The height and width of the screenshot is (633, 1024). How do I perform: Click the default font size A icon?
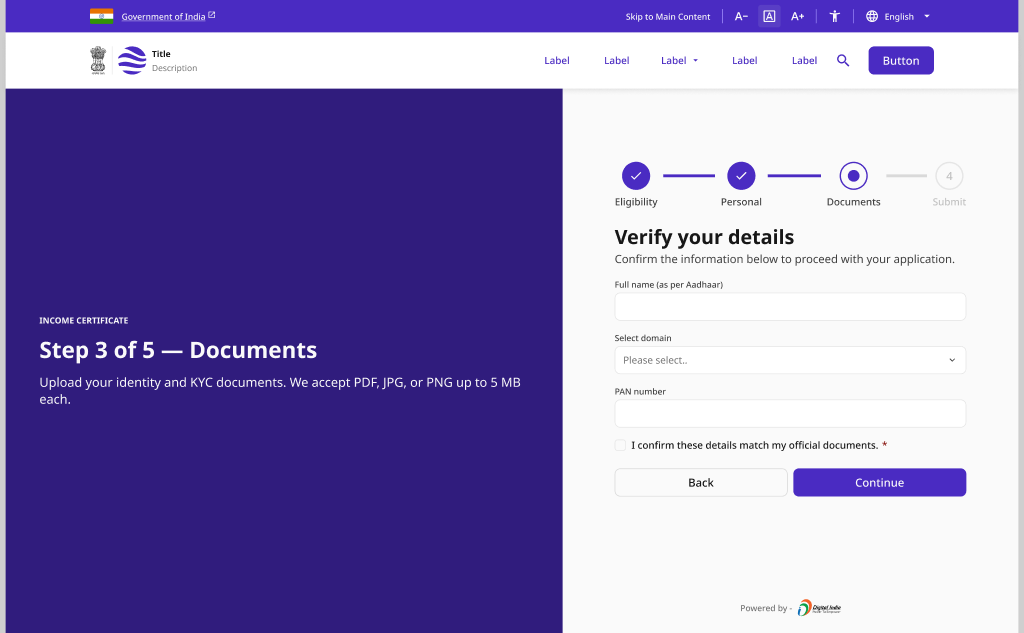tap(769, 16)
